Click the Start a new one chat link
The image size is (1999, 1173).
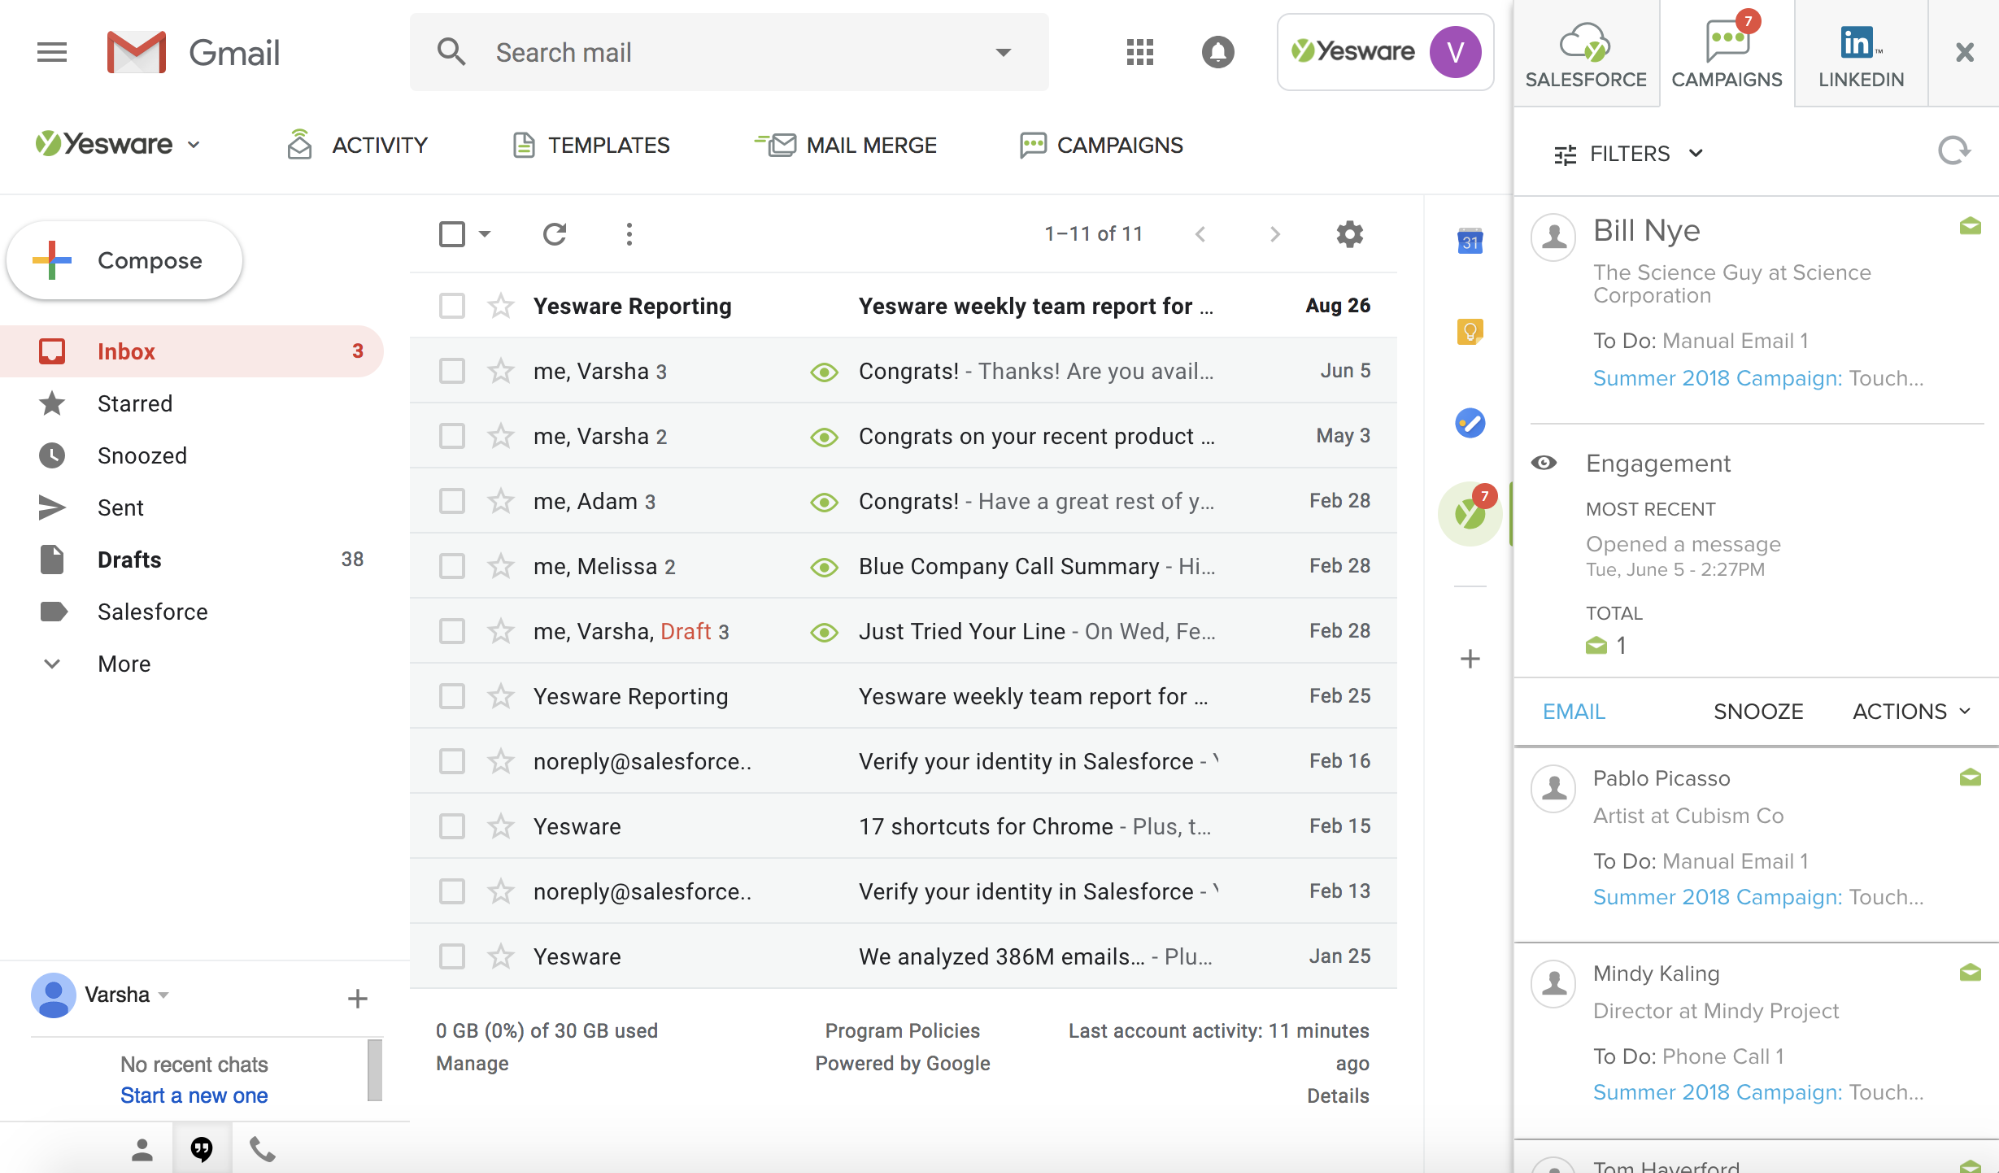tap(194, 1095)
